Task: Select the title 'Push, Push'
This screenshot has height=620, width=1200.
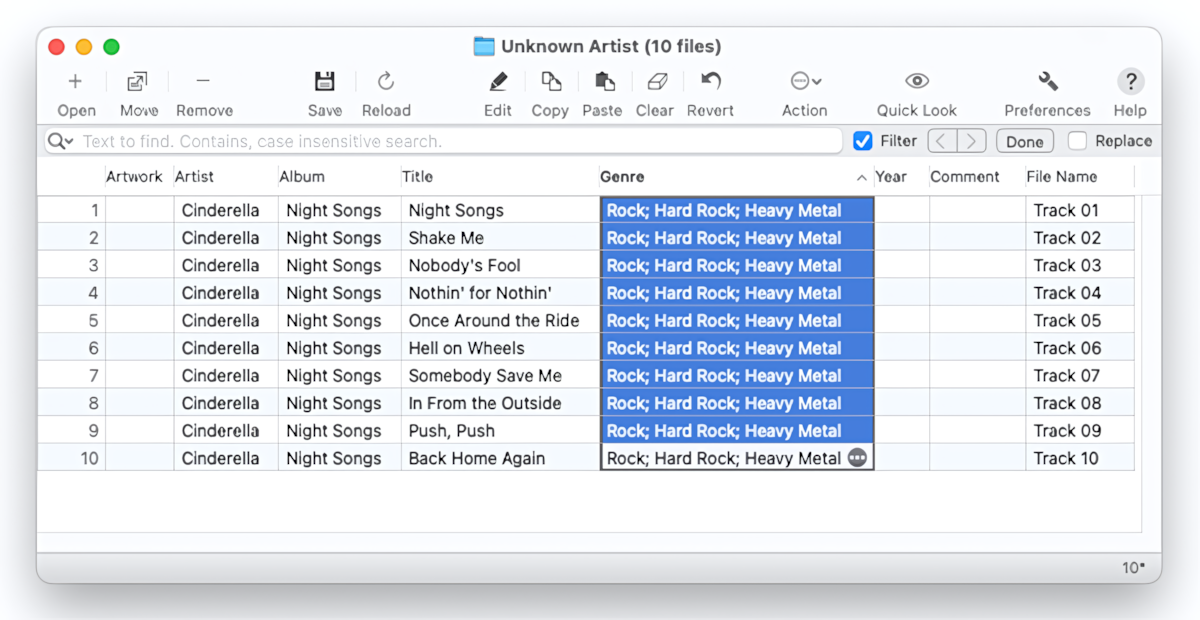Action: pyautogui.click(x=500, y=431)
